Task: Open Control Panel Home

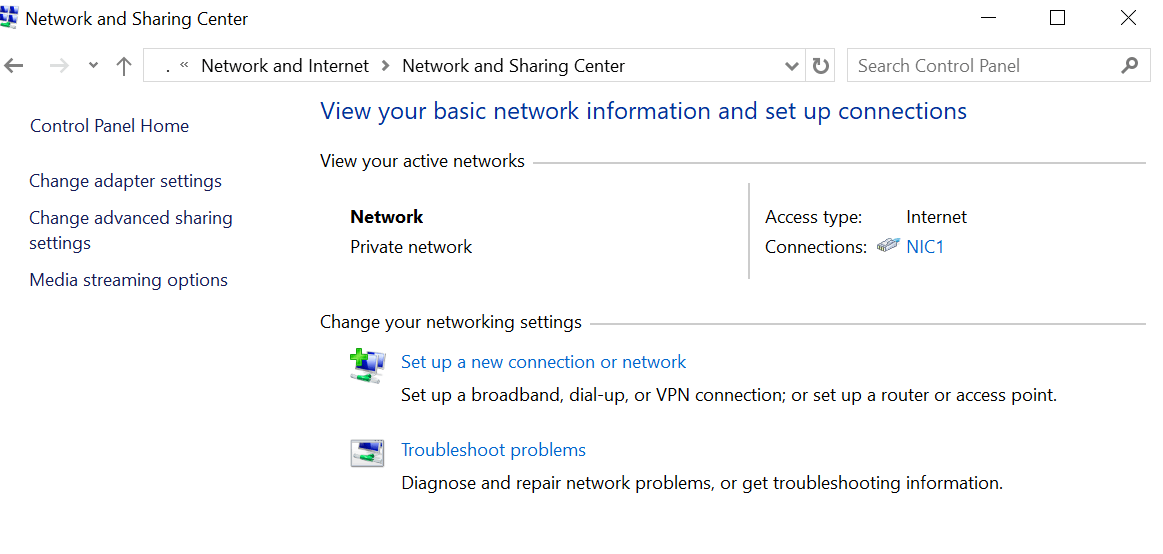Action: (x=109, y=126)
